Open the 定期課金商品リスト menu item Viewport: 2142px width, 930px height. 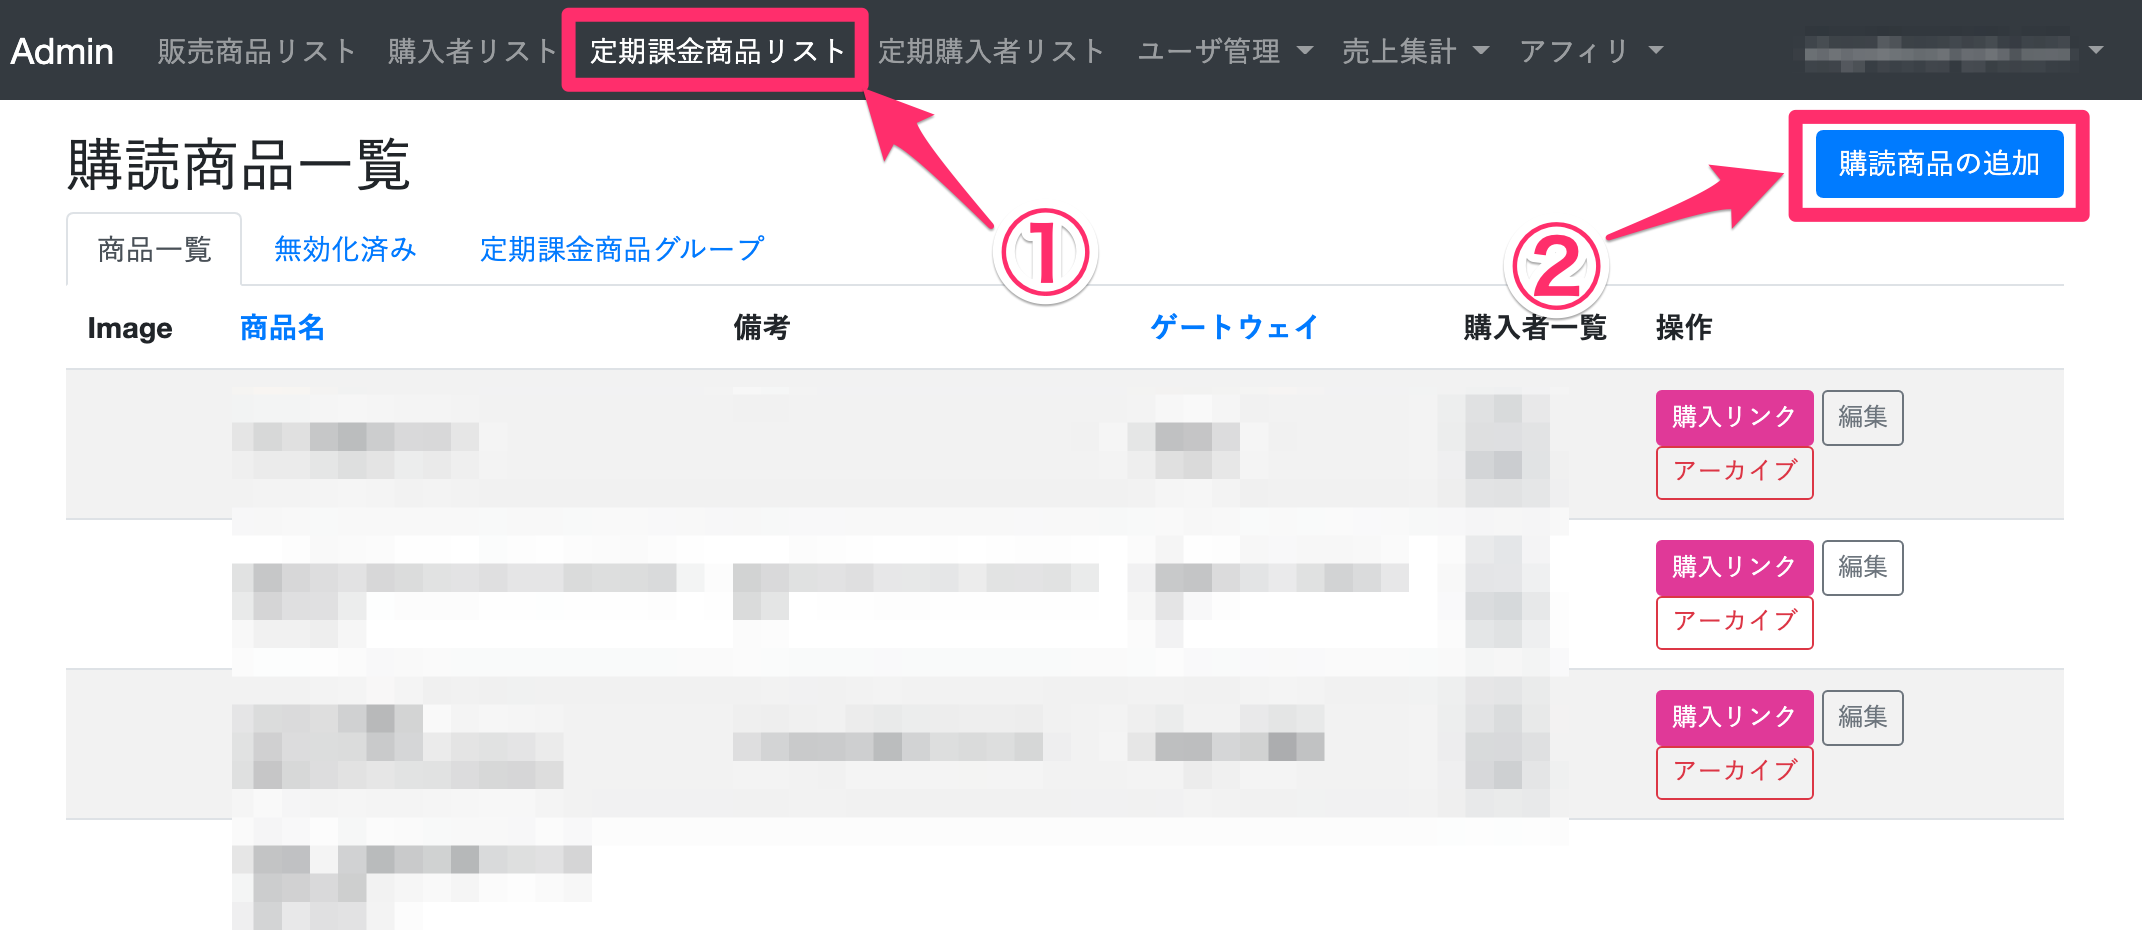pos(716,51)
